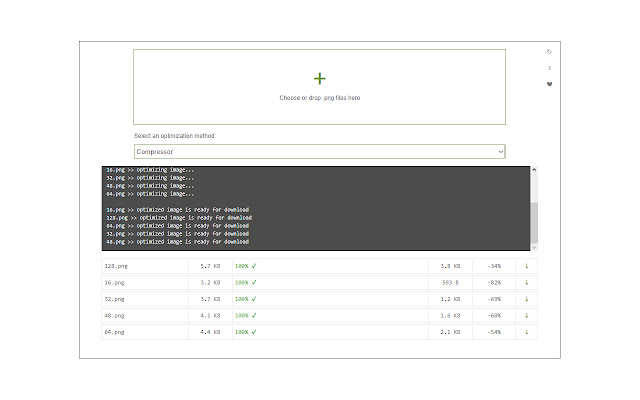Click the log panel scrollbar thumb
This screenshot has width=640, height=400.
[x=534, y=222]
